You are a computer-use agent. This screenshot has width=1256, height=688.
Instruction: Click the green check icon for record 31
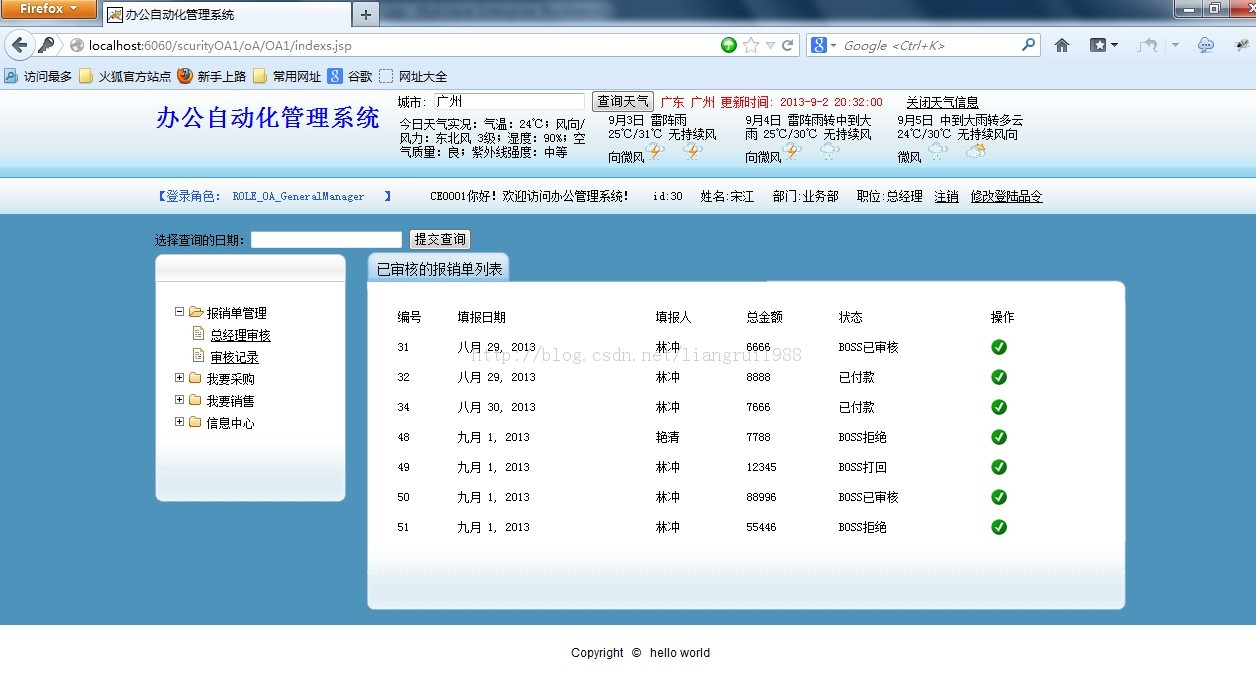999,348
